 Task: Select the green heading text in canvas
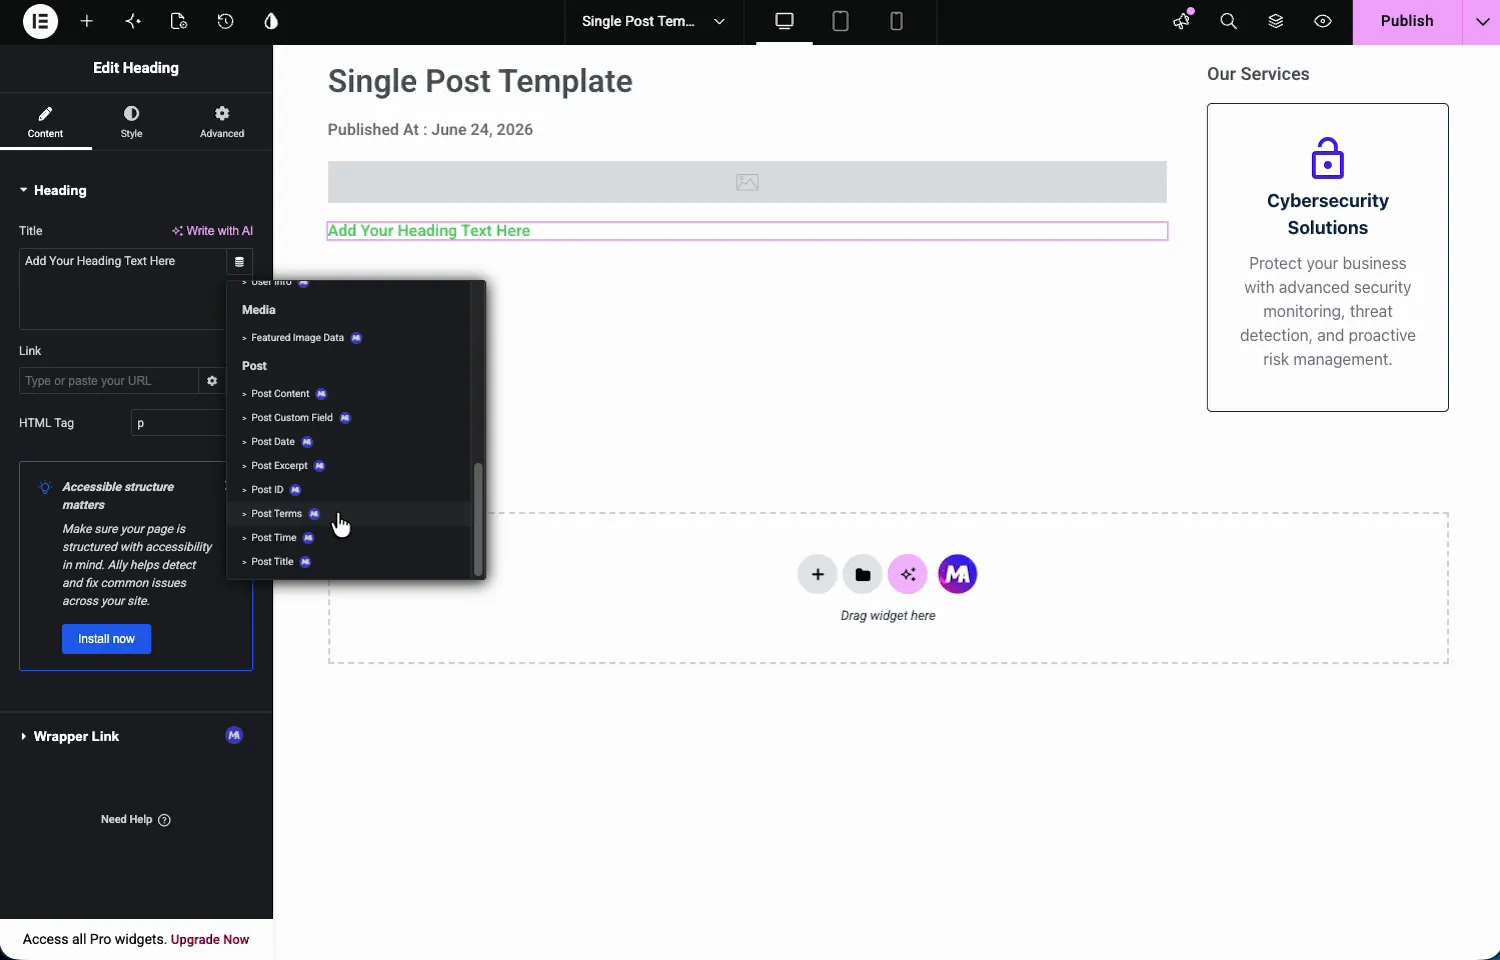point(429,231)
